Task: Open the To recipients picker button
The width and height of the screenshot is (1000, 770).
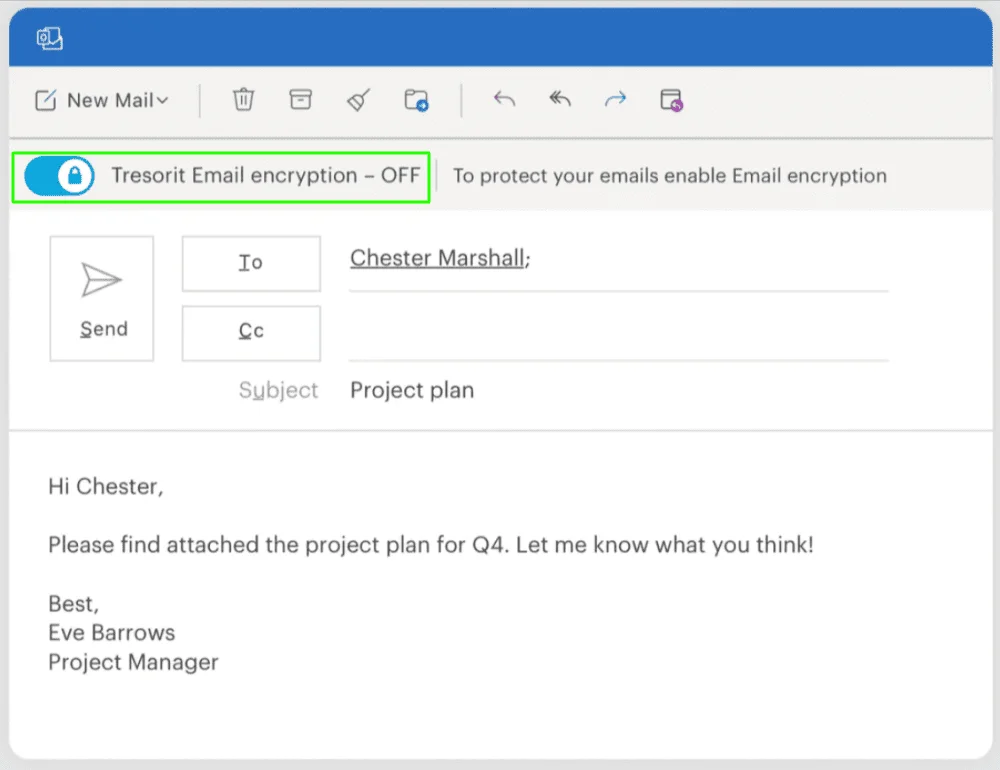Action: [x=251, y=263]
